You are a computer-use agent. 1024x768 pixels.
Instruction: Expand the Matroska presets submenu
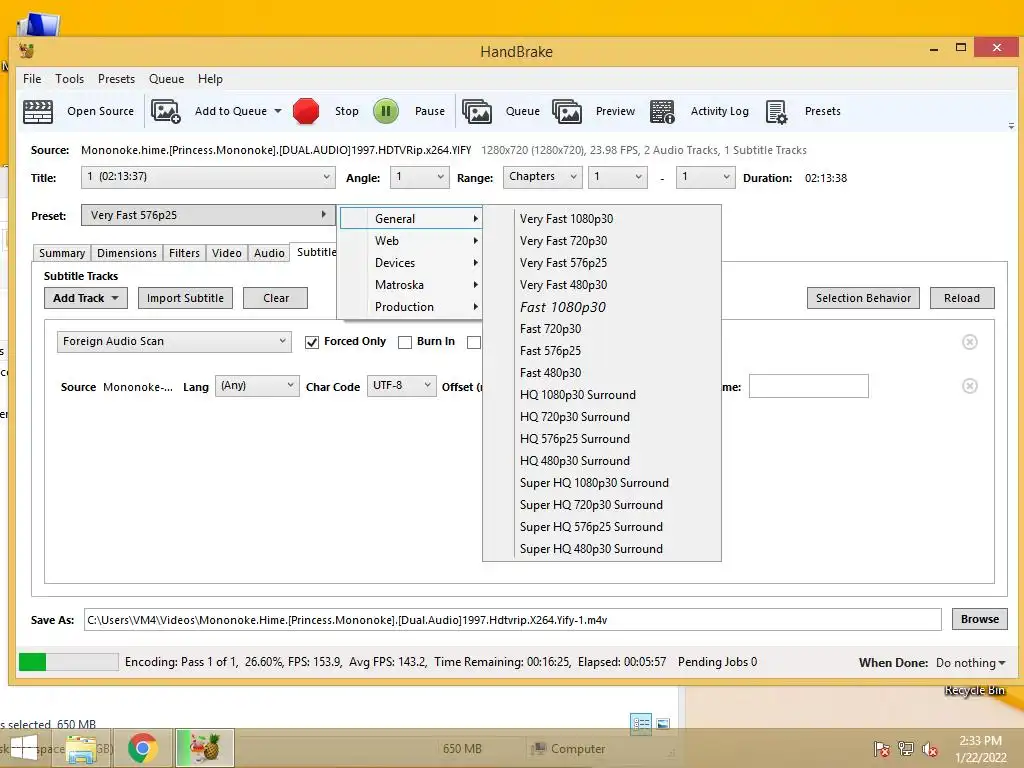point(411,285)
